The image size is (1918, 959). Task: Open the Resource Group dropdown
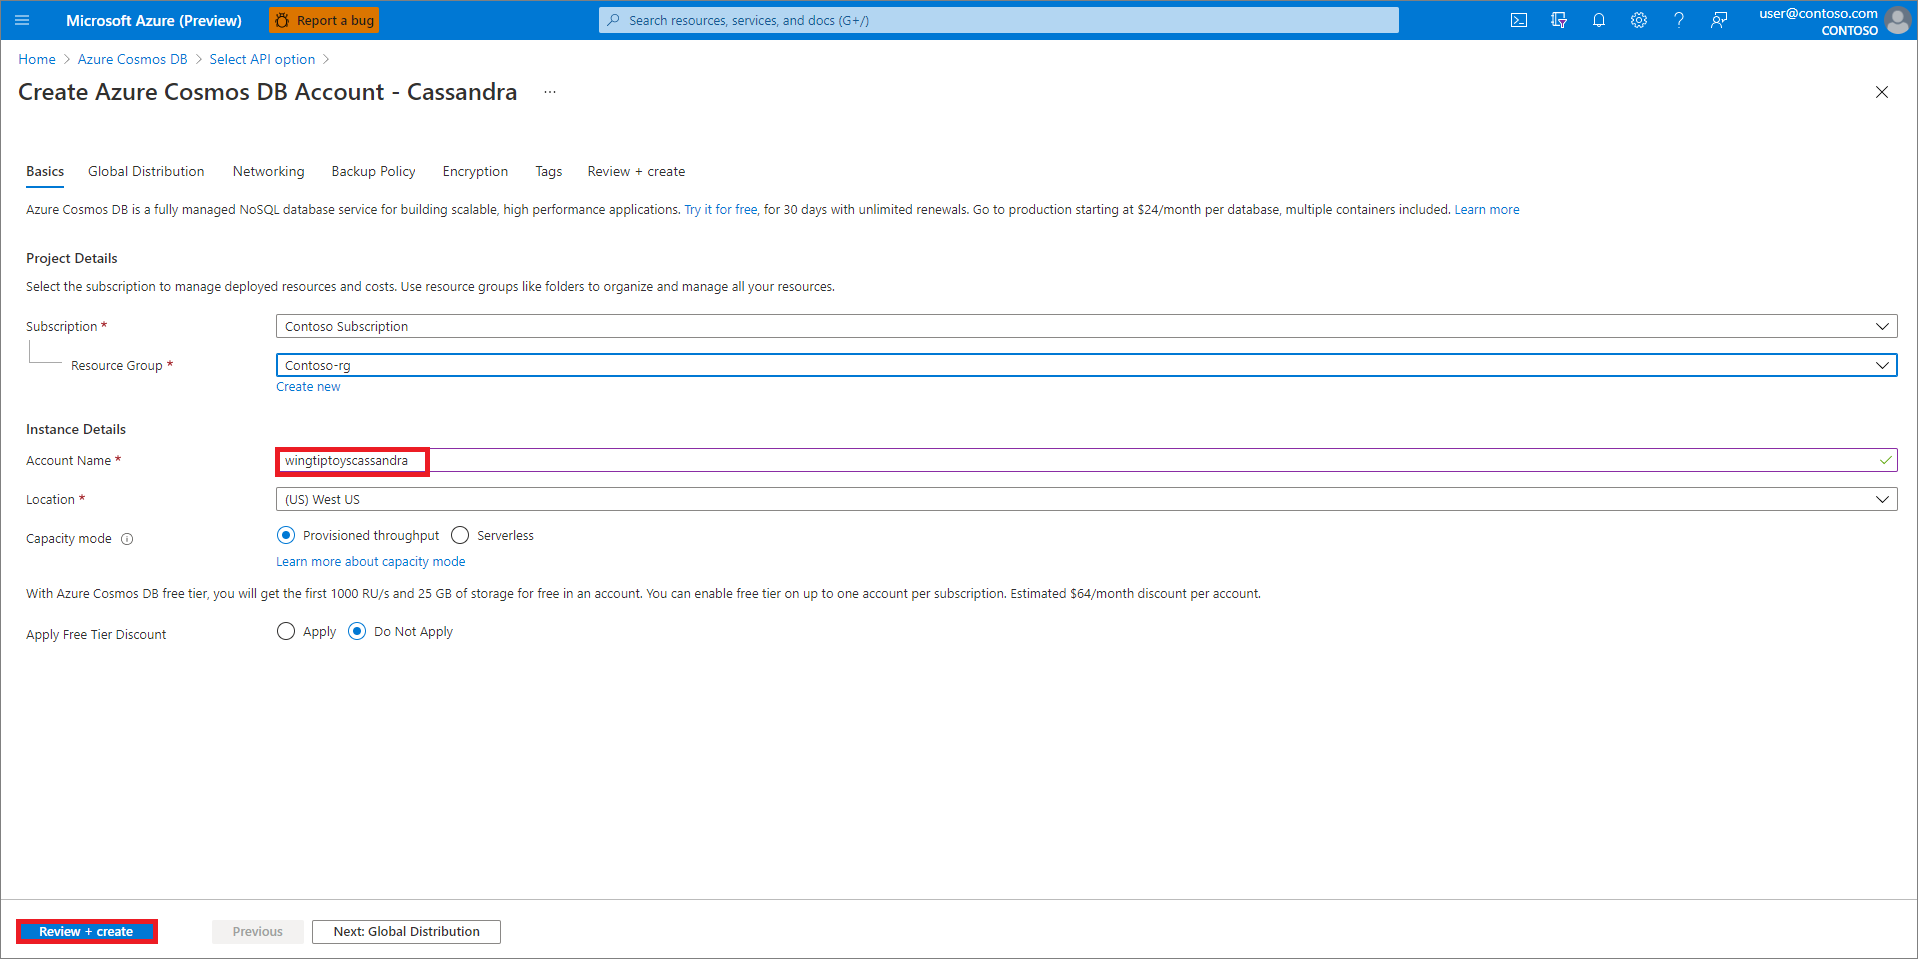1884,364
